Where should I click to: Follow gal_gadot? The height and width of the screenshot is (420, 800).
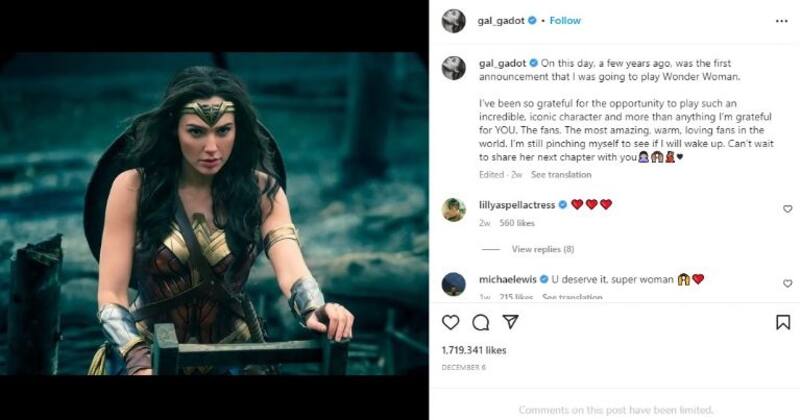[x=564, y=20]
